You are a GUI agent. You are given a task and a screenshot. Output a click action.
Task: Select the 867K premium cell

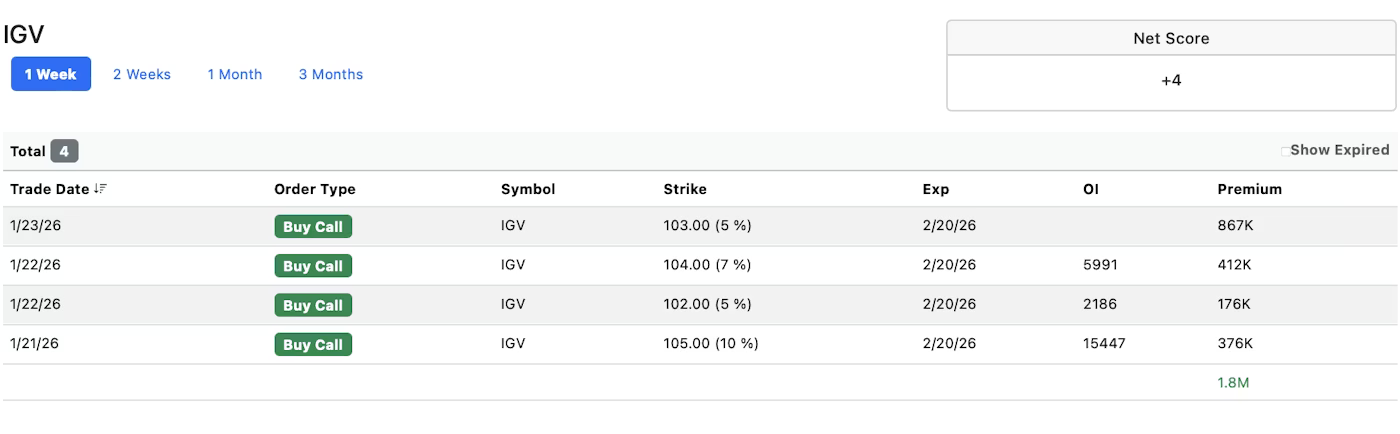[1235, 226]
